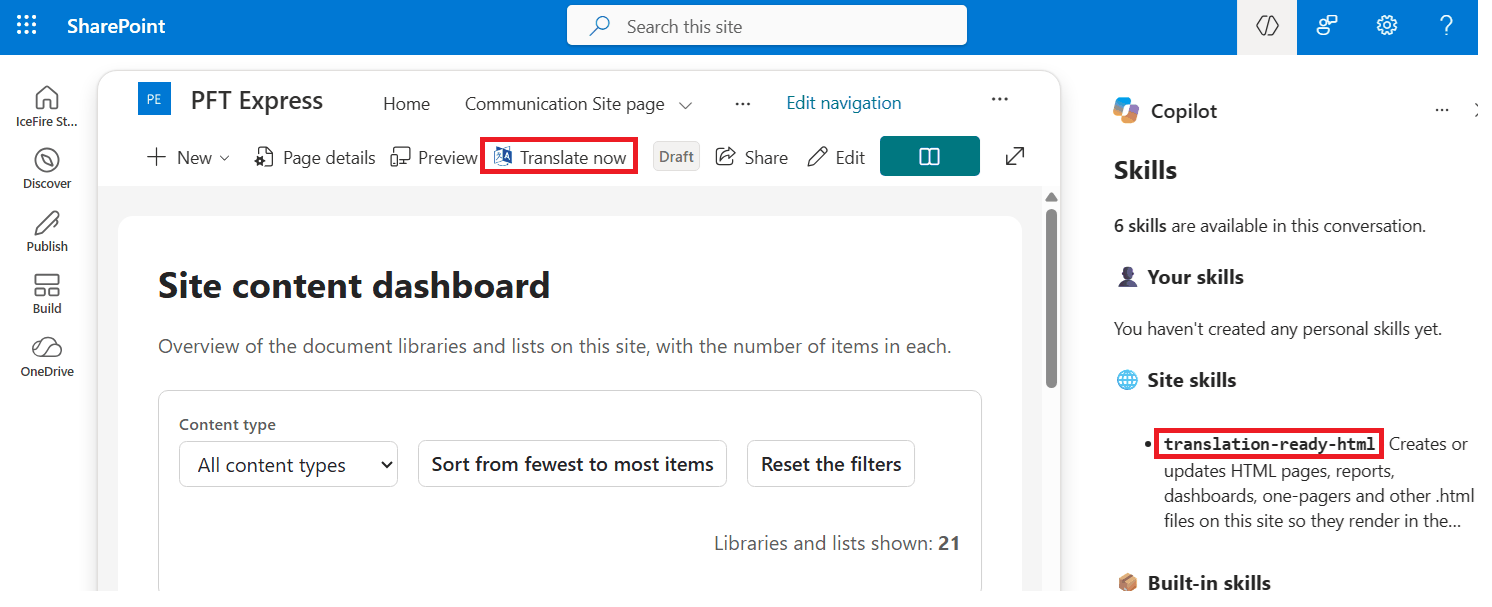
Task: Open OneDrive in the left sidebar
Action: (47, 357)
